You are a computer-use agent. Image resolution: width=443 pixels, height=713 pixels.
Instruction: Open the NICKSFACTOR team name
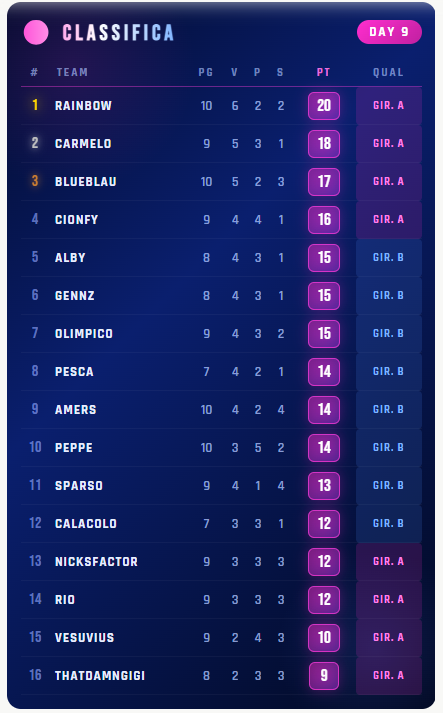pos(96,562)
